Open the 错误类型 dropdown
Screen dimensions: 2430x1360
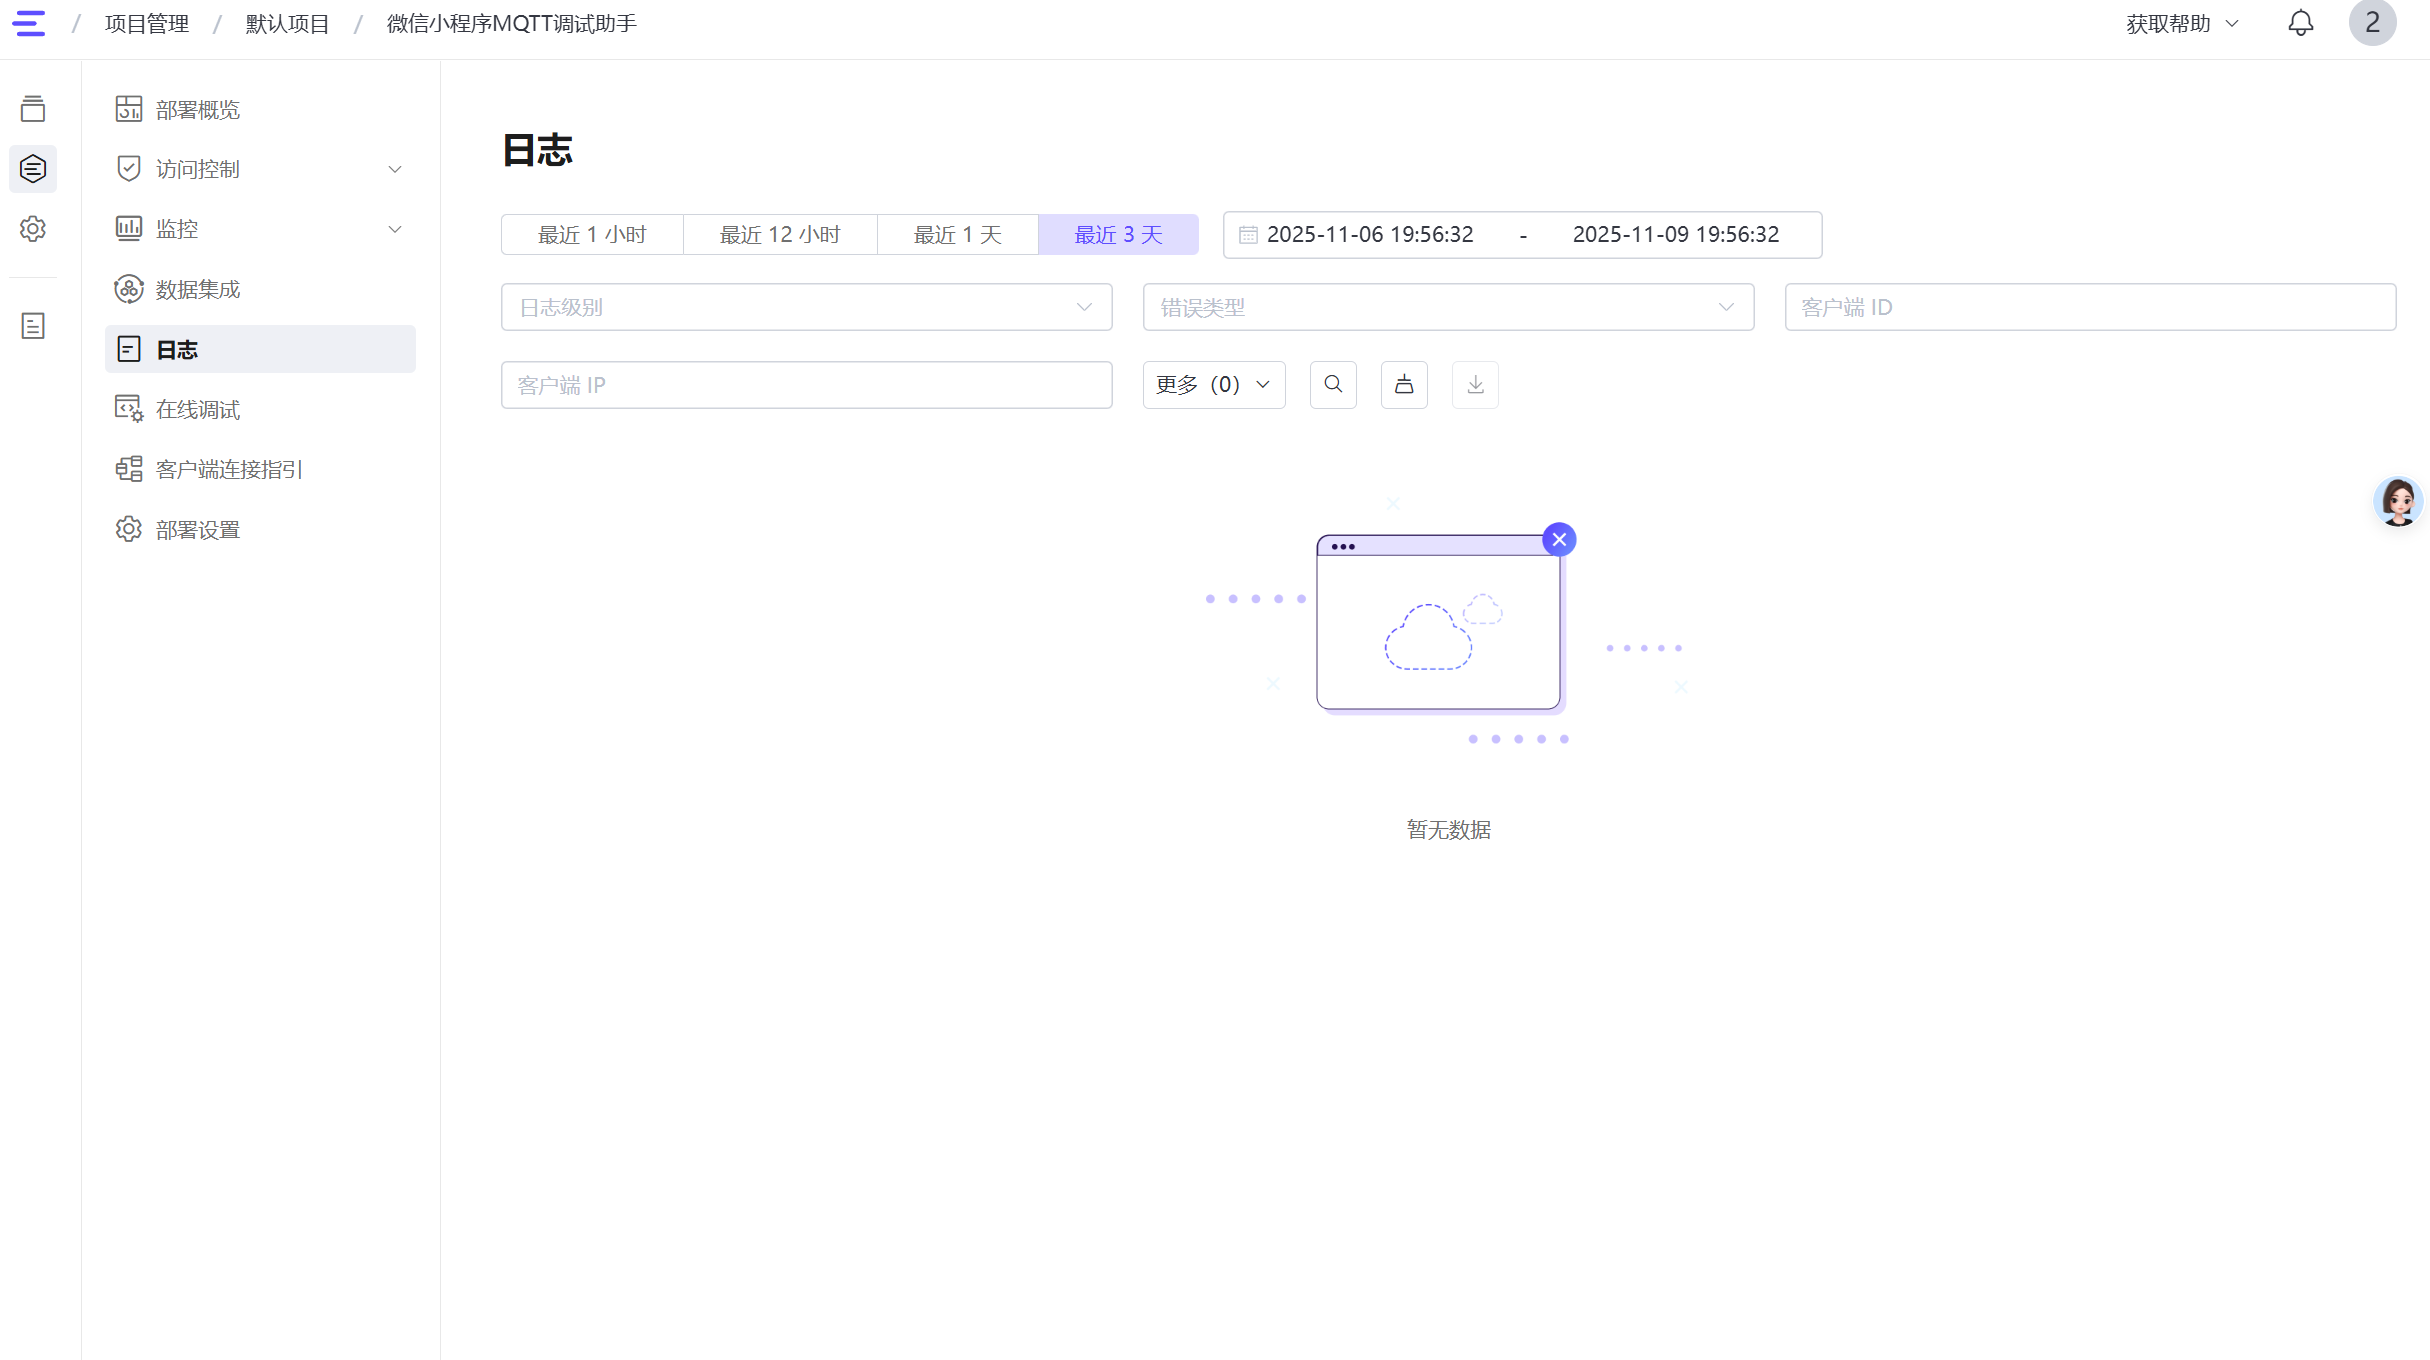coord(1447,307)
